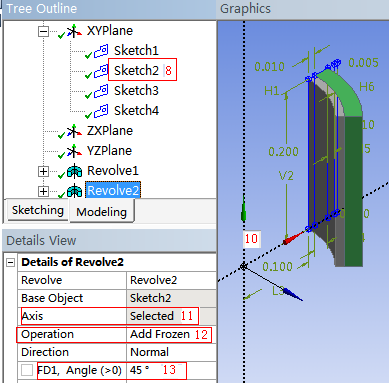Tick the FD1 Angle parameter checkbox

pyautogui.click(x=27, y=370)
